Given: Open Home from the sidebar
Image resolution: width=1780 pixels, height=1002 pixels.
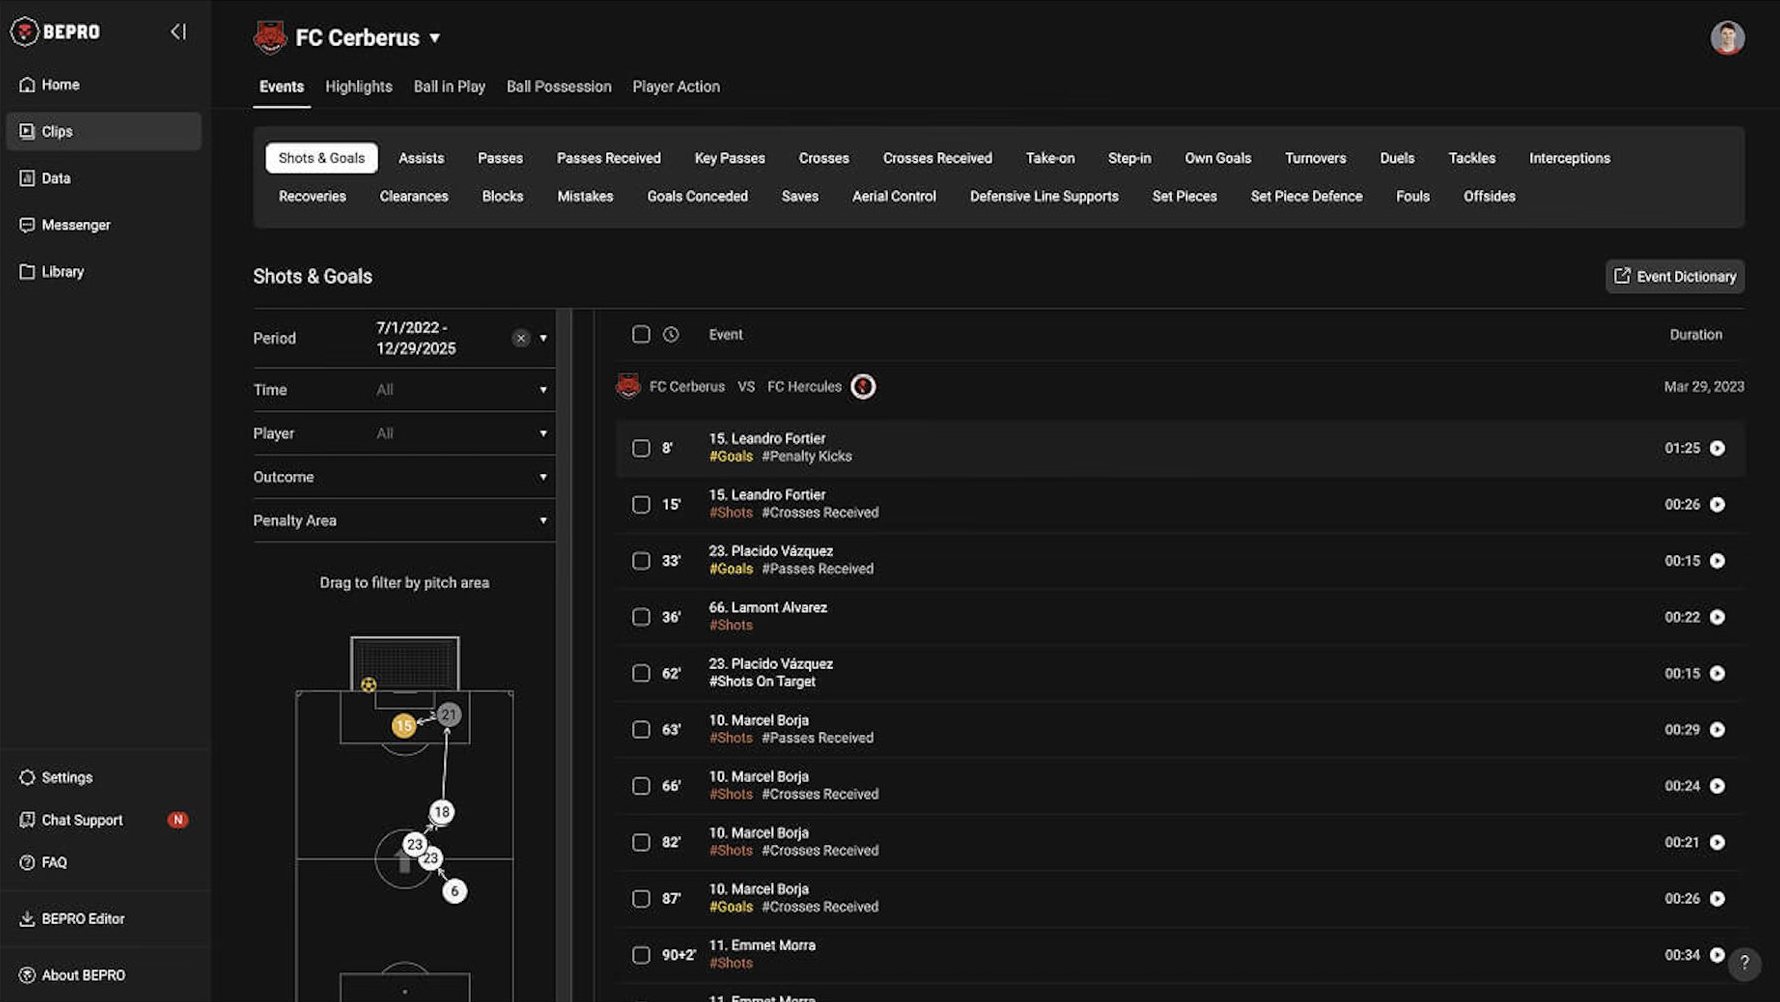Looking at the screenshot, I should pyautogui.click(x=103, y=85).
